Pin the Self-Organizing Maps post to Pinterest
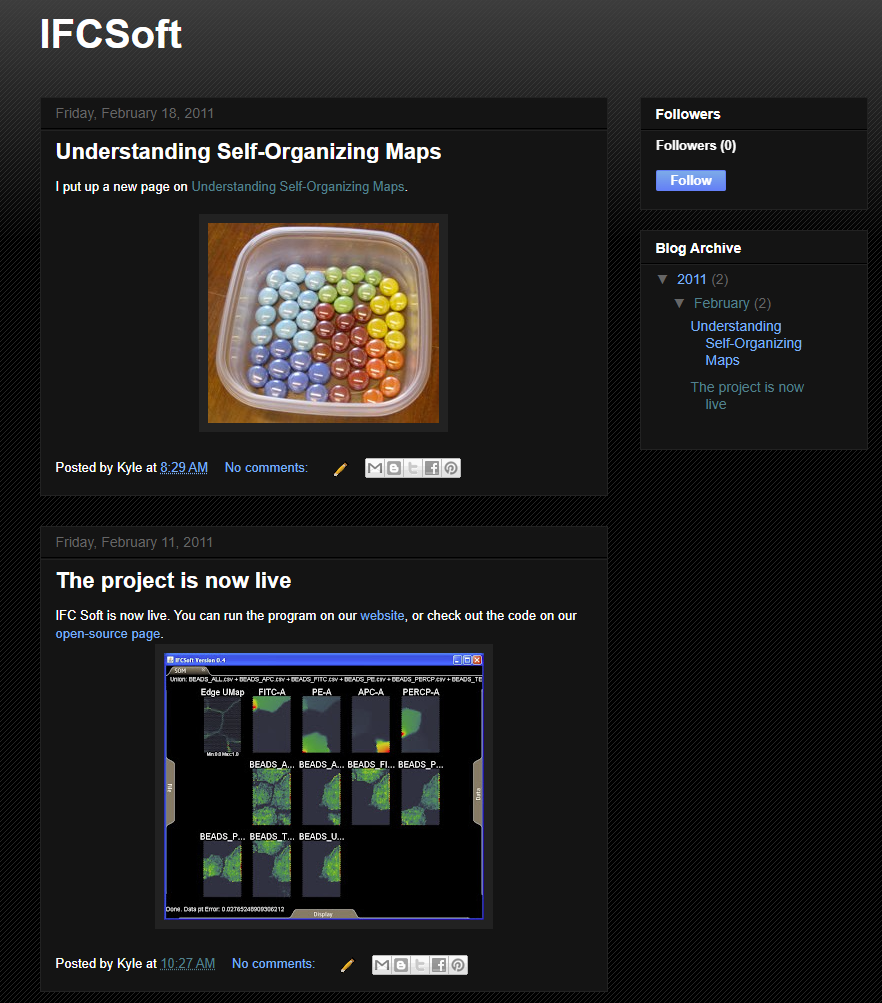Viewport: 882px width, 1003px height. click(451, 468)
